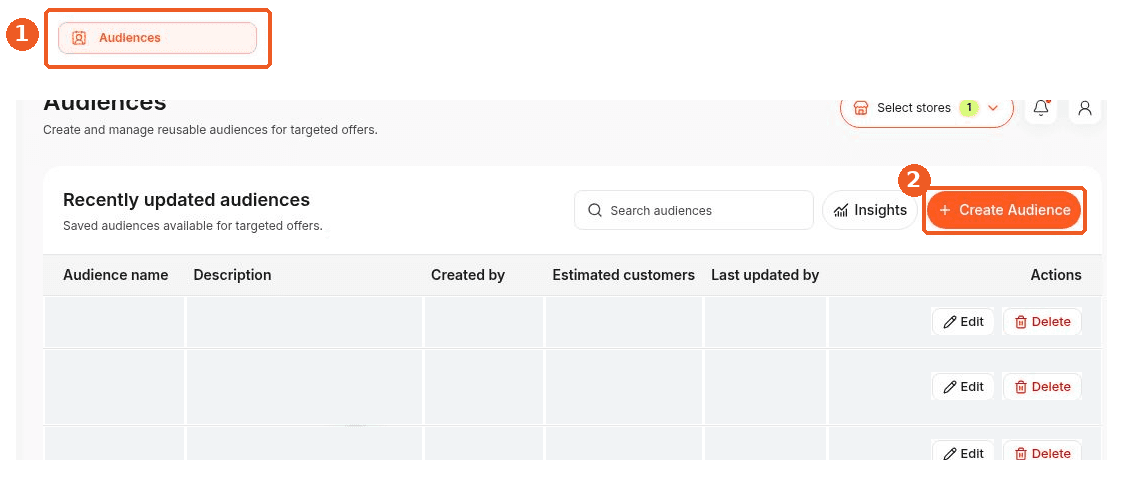Click the Description column header
This screenshot has height=480, width=1123.
pyautogui.click(x=232, y=275)
